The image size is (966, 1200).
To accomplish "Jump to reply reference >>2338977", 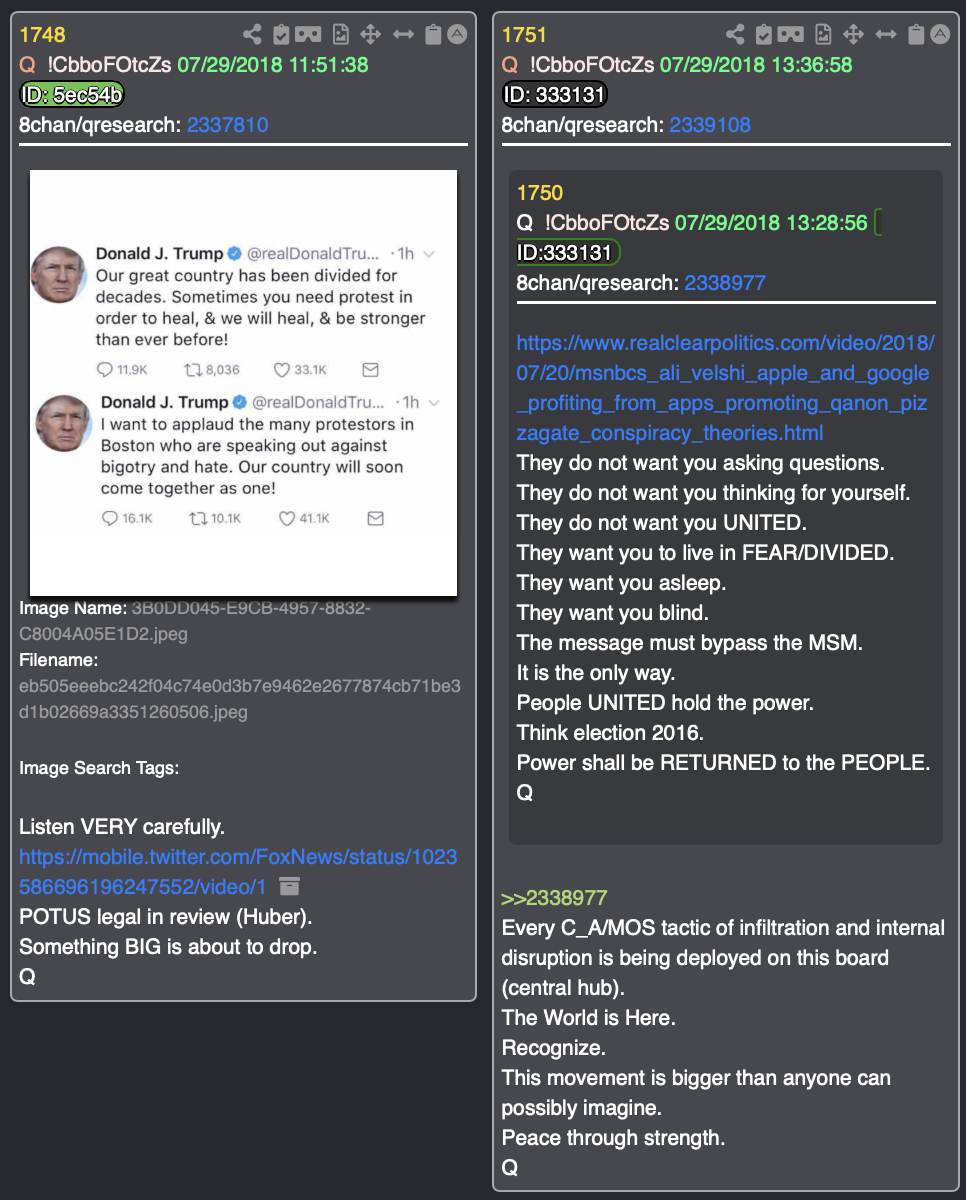I will point(554,898).
